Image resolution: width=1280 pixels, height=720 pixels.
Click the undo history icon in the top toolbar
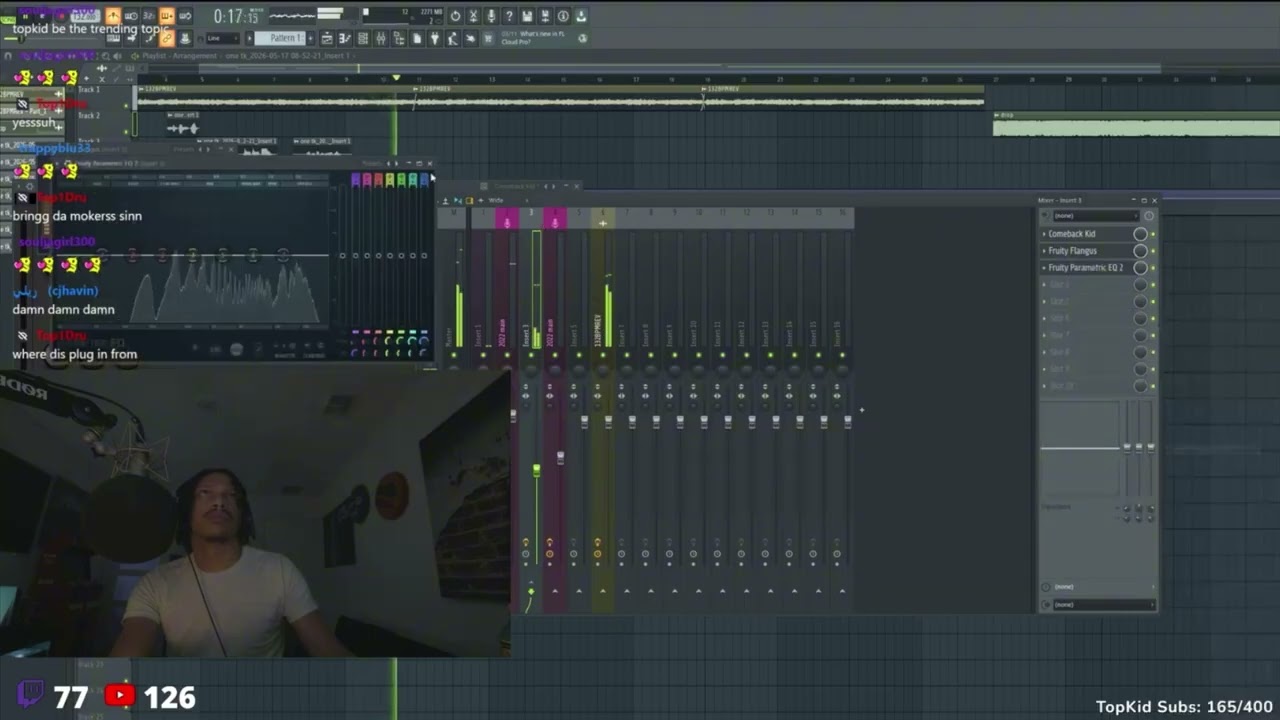click(x=455, y=16)
